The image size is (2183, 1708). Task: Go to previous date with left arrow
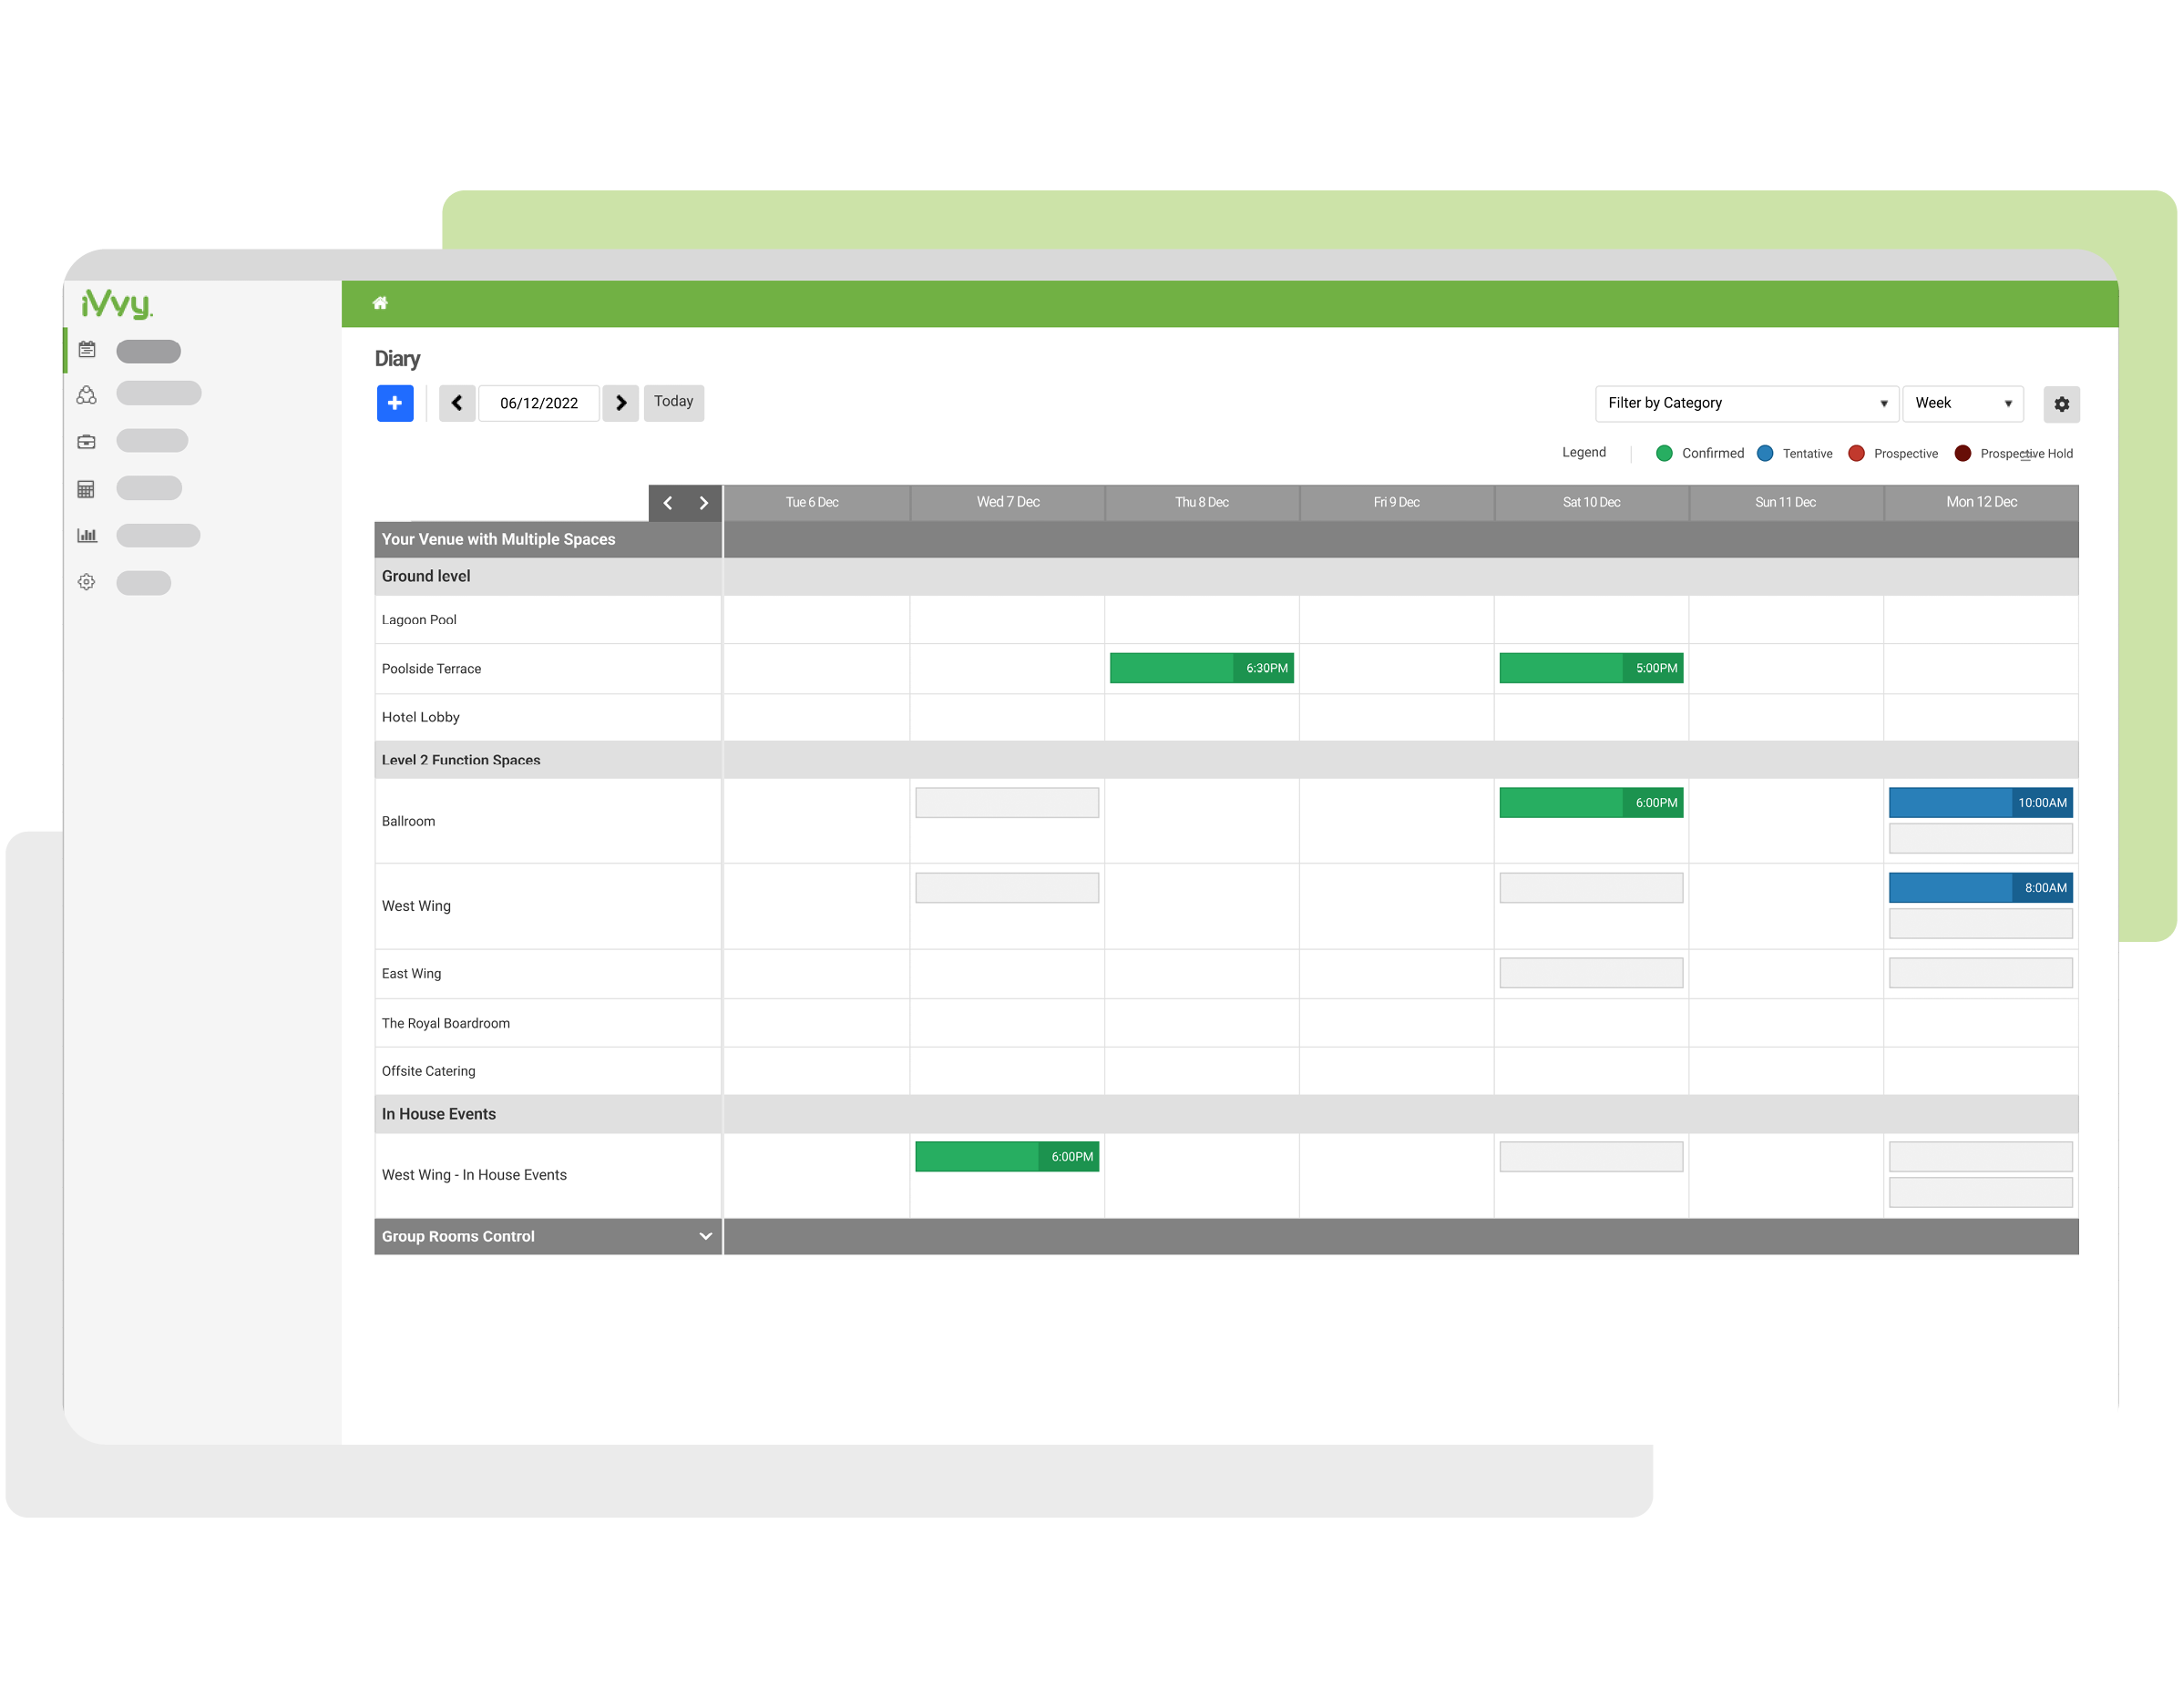(x=457, y=403)
